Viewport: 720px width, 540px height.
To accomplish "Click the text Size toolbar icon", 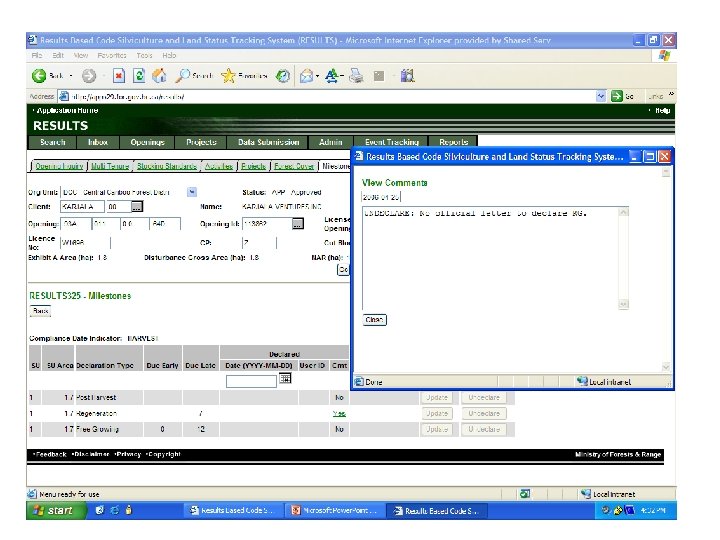I will (x=332, y=76).
